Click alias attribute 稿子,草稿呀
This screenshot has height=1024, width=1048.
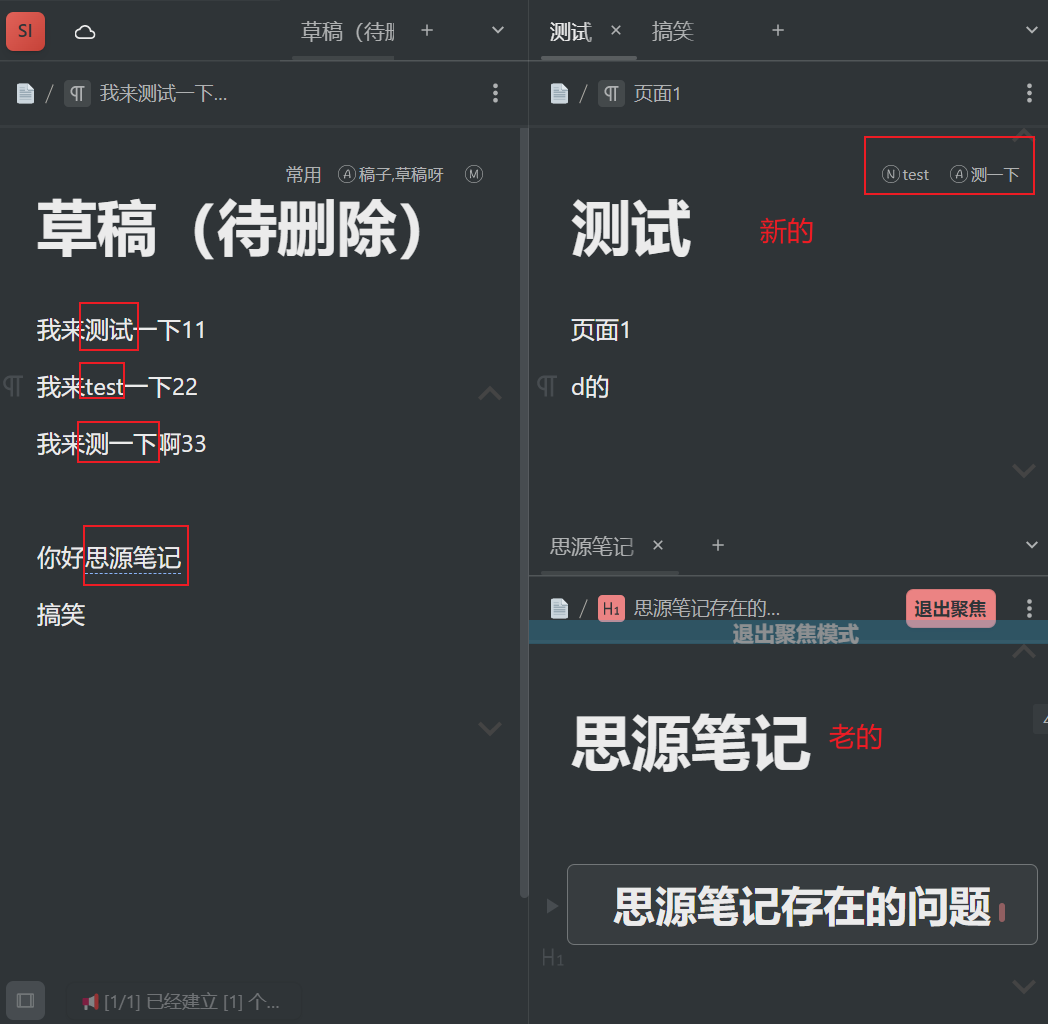391,175
